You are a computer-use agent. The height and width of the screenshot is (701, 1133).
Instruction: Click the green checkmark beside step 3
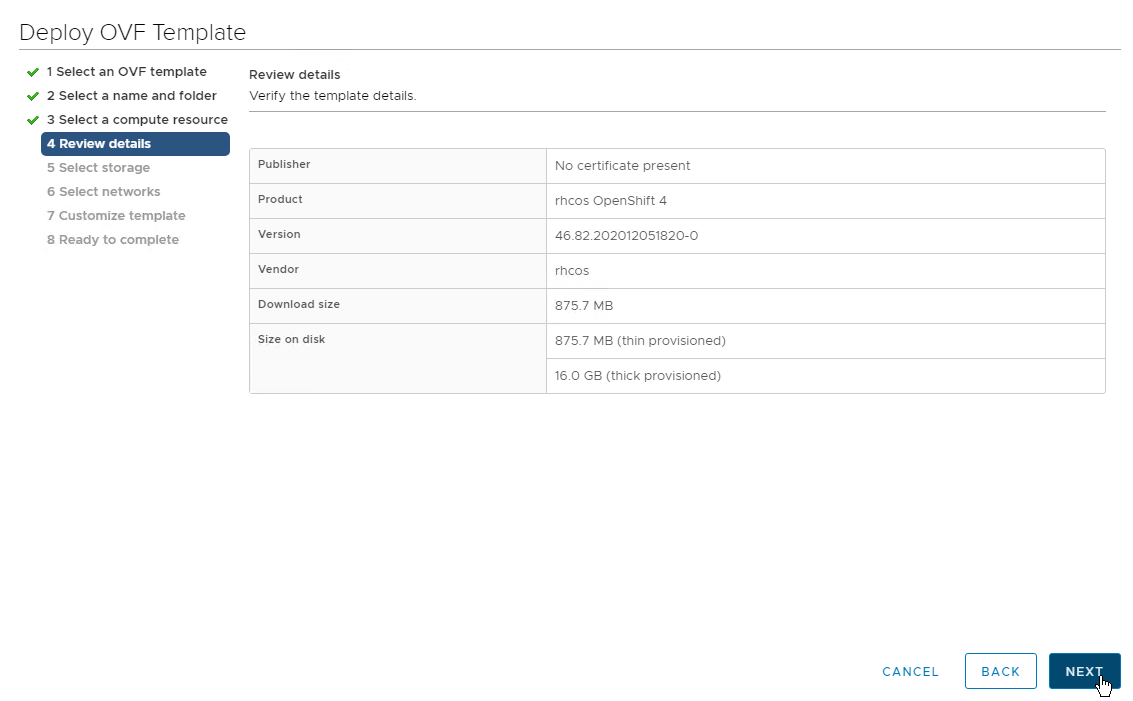point(33,120)
